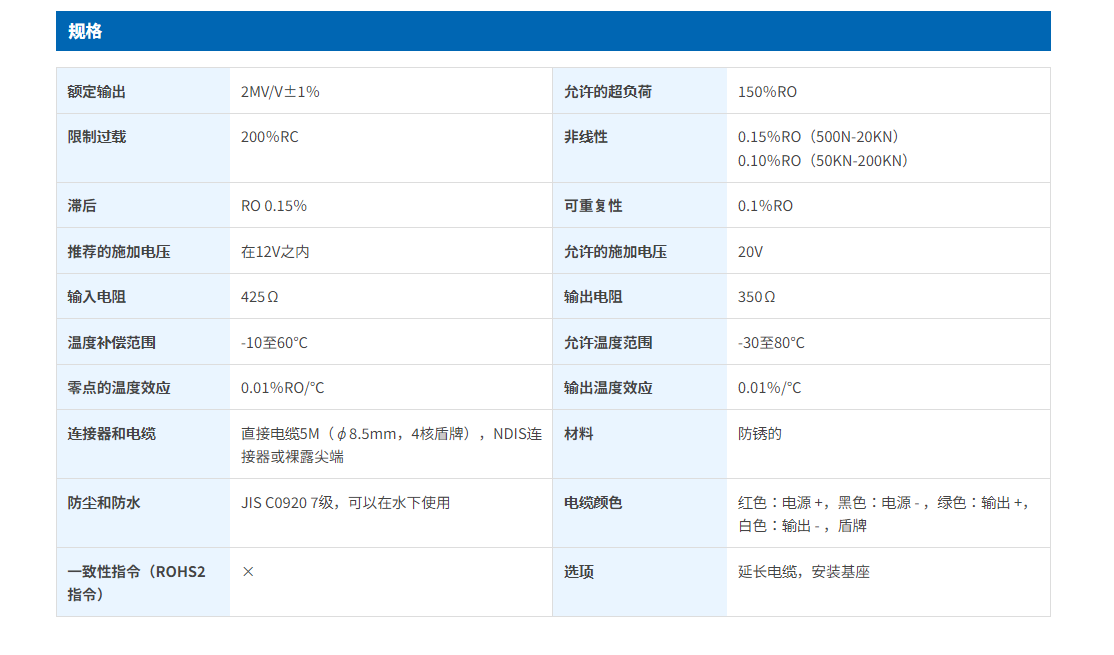The height and width of the screenshot is (655, 1114).
Task: Select the 允许的施加电压 label
Action: click(x=615, y=251)
